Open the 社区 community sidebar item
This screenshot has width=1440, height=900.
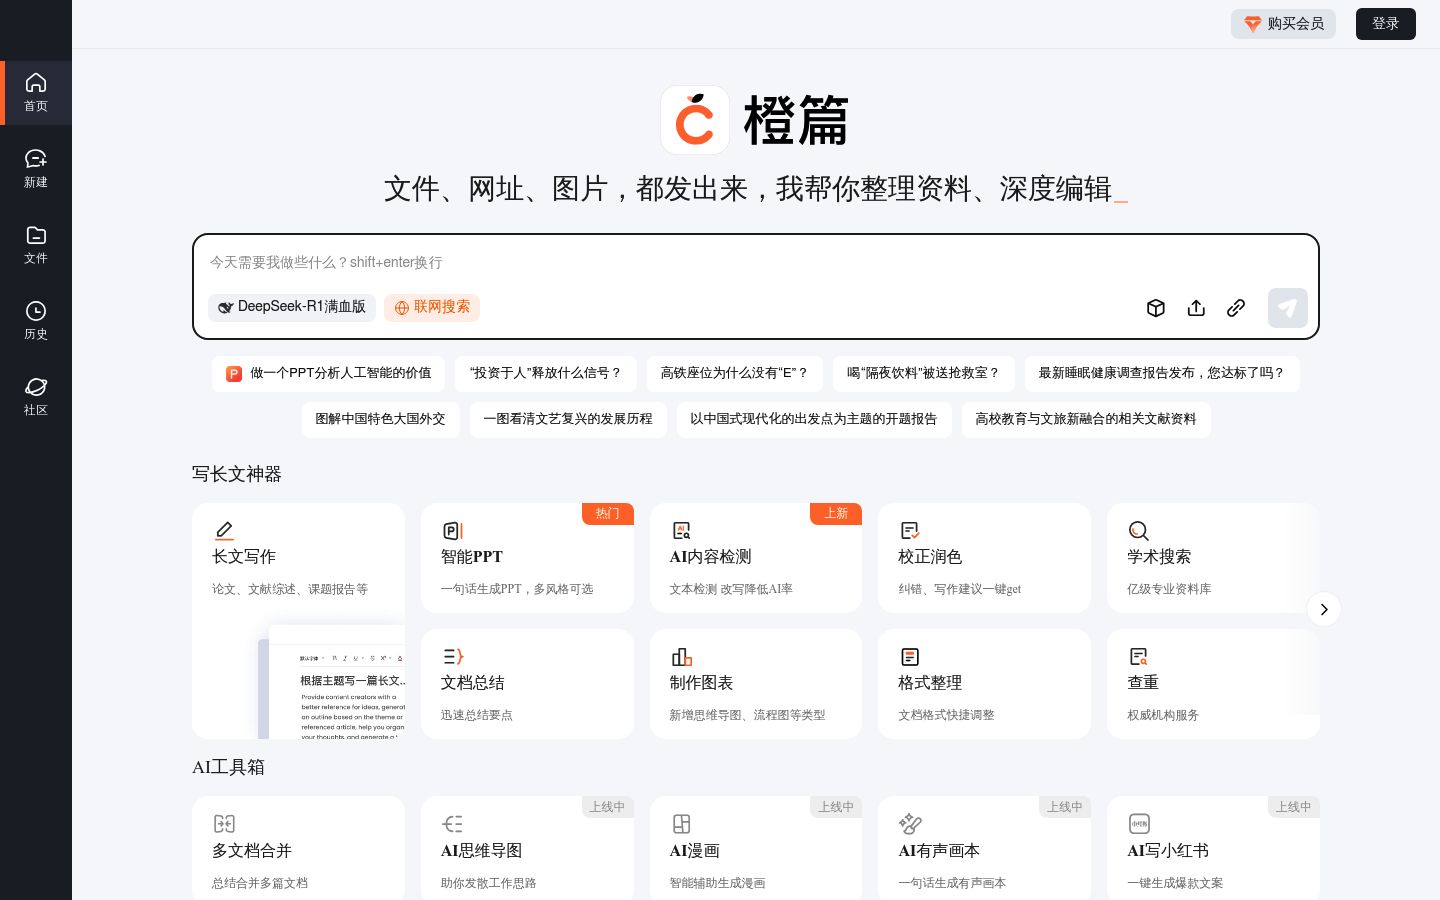(36, 397)
